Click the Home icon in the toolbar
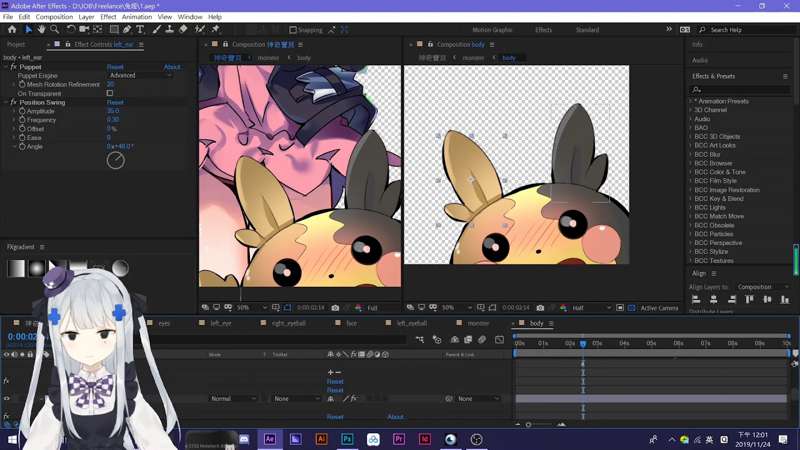The width and height of the screenshot is (800, 450). [12, 30]
